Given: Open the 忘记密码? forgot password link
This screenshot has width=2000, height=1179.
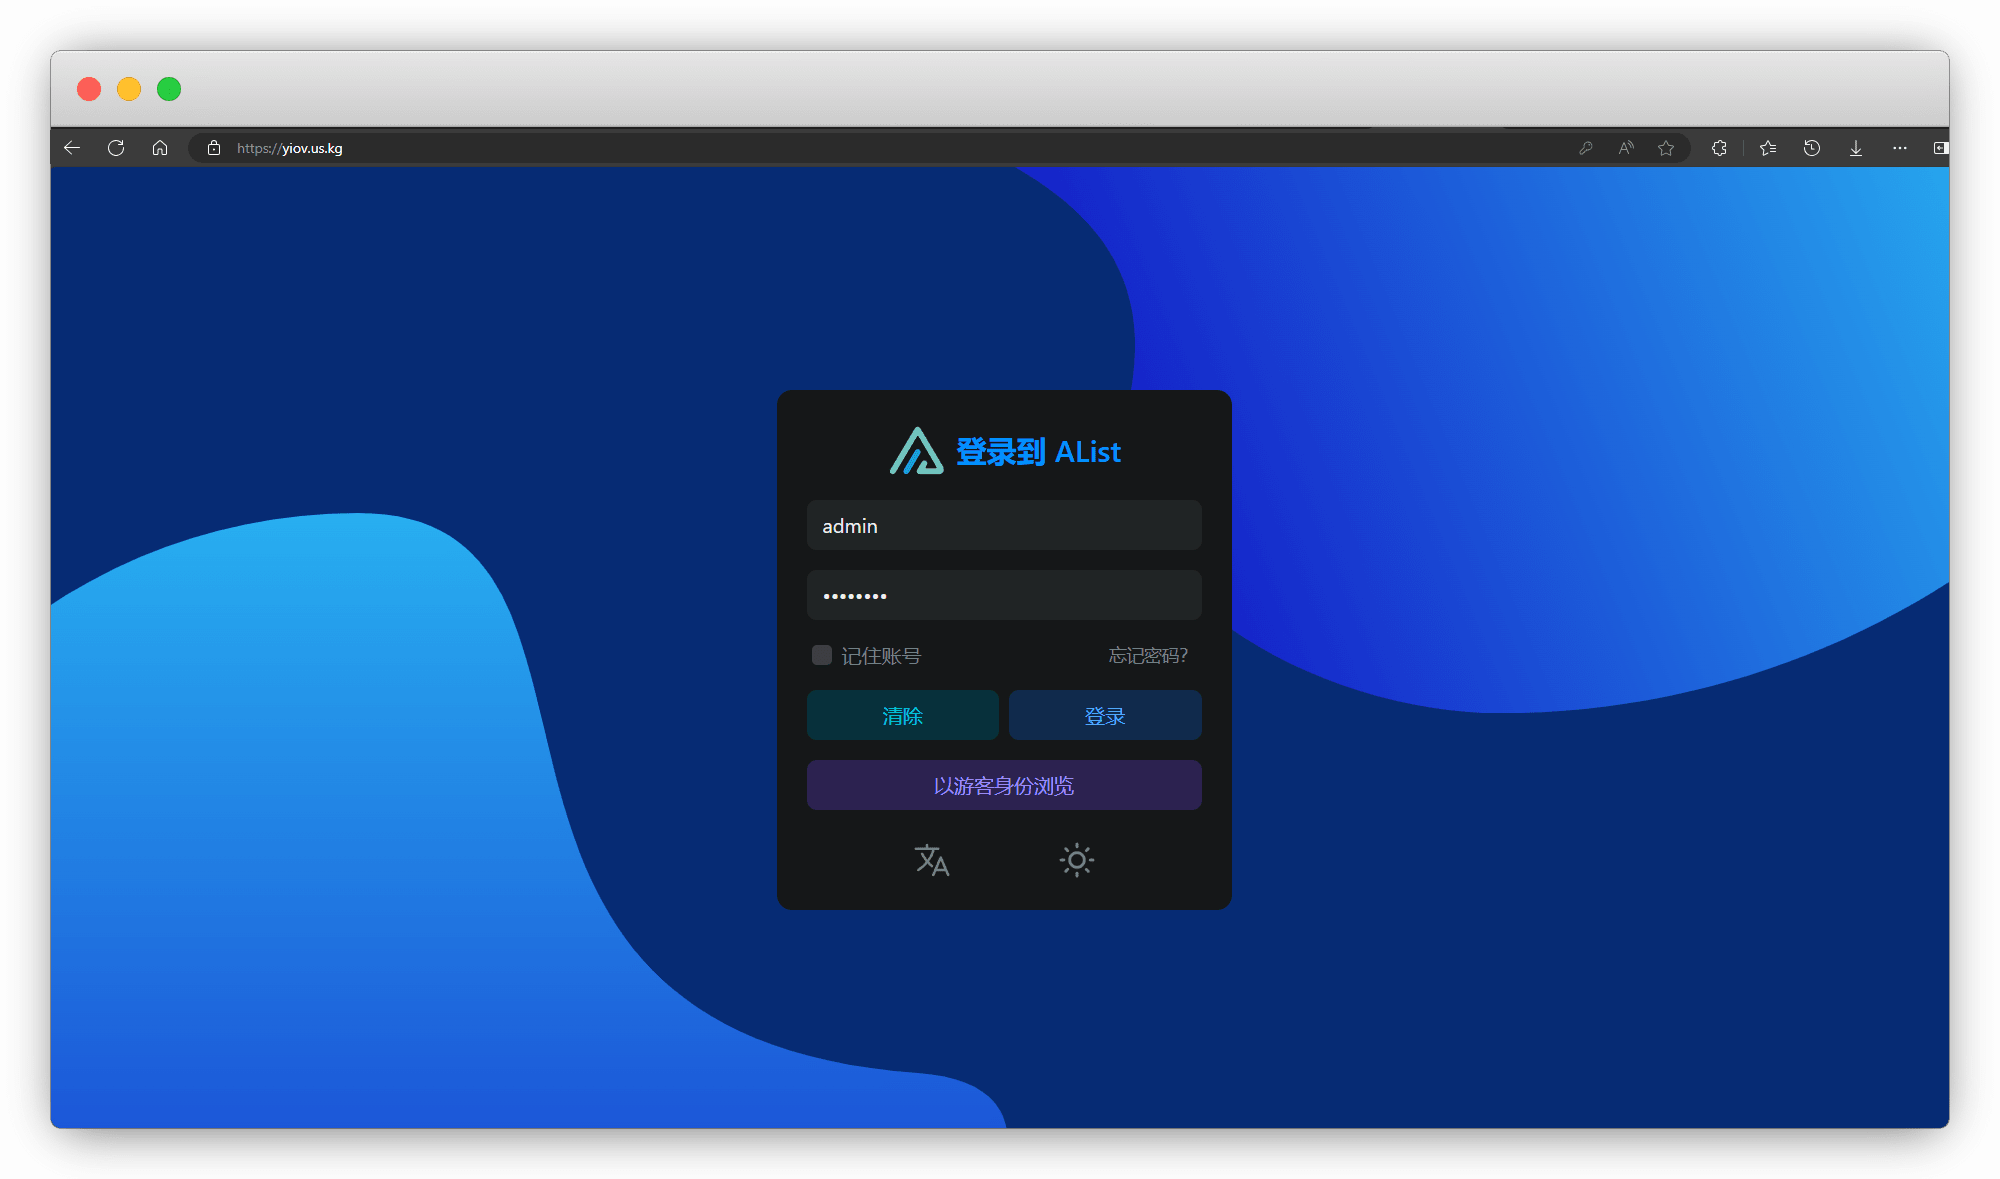Looking at the screenshot, I should [1148, 656].
